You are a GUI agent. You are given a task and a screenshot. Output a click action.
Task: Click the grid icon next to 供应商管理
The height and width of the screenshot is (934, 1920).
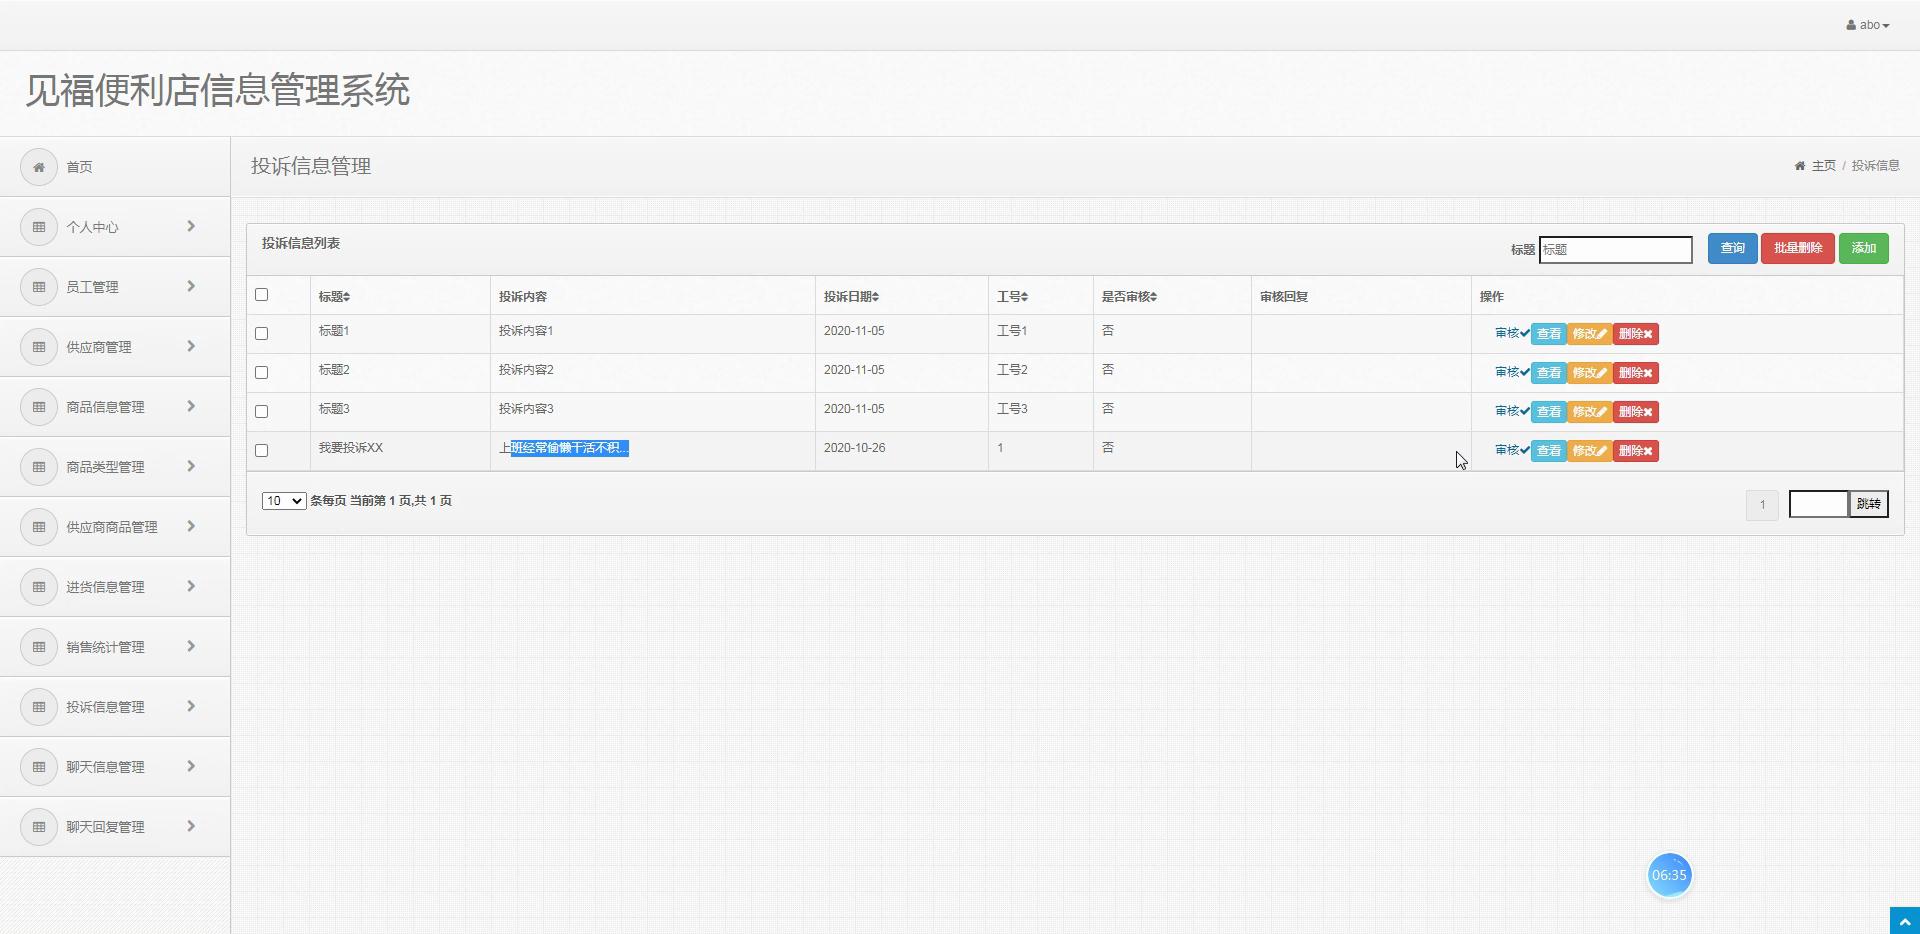(39, 347)
